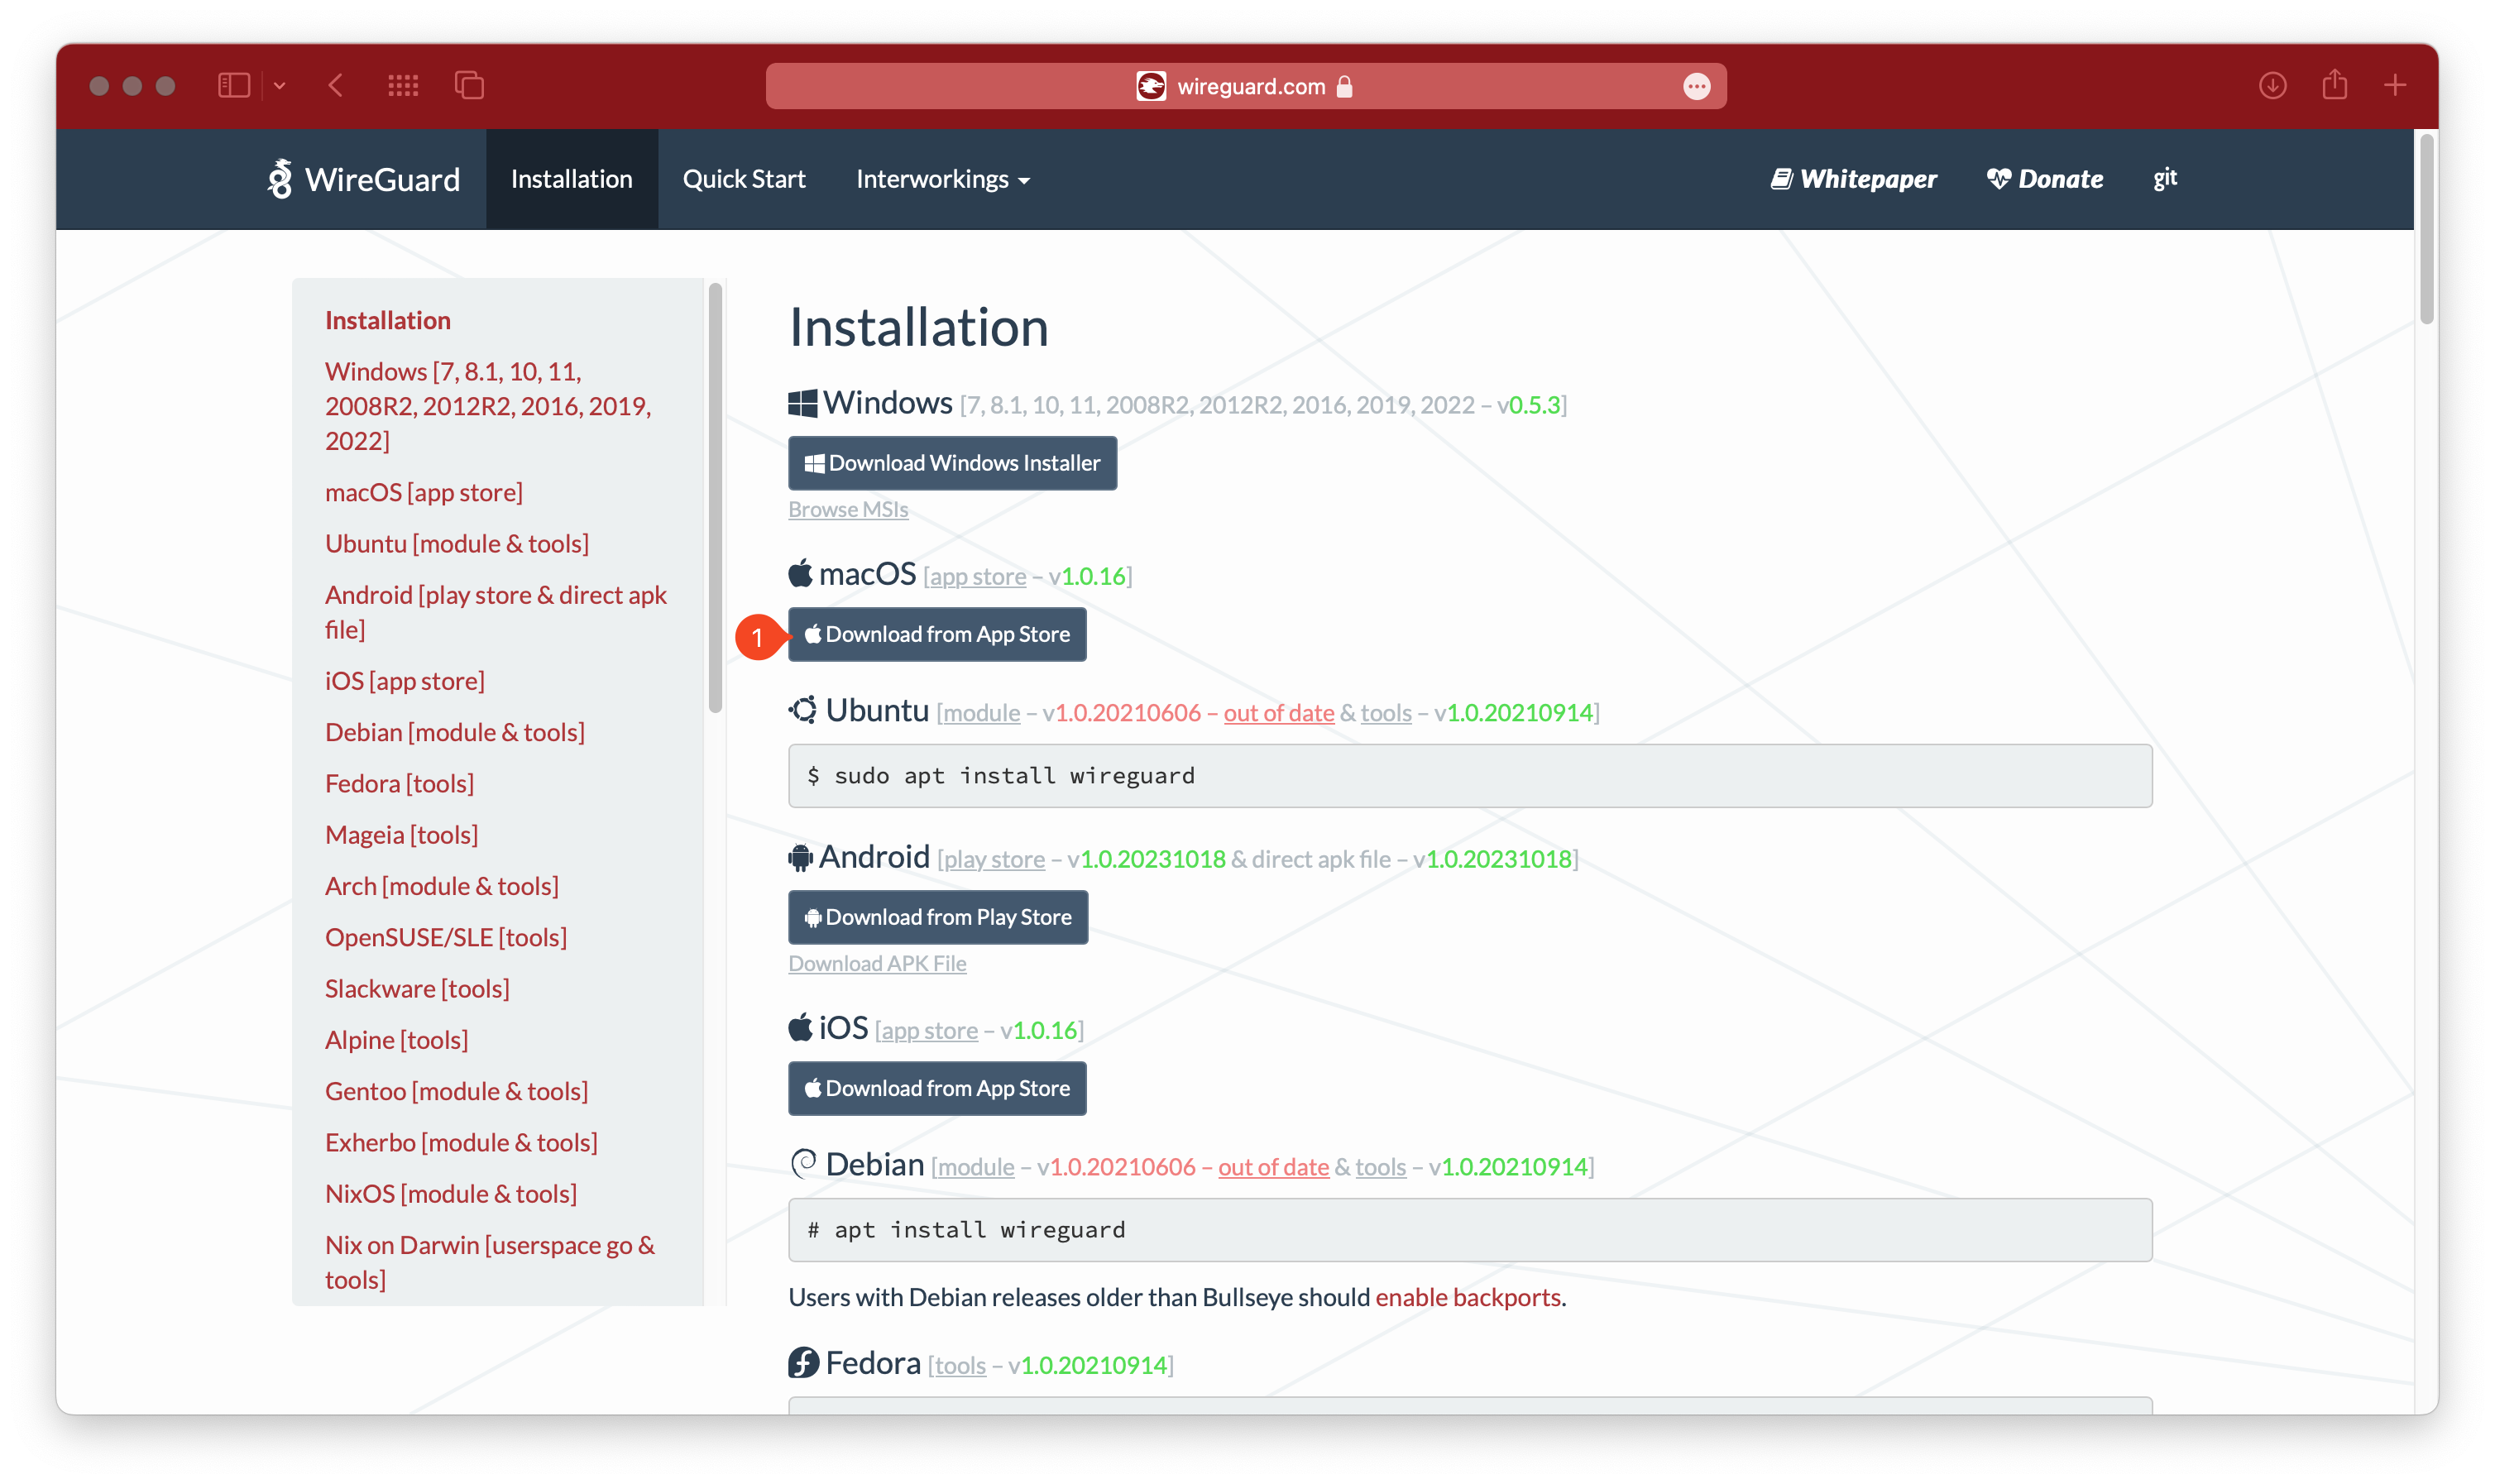Expand the Interworkings dropdown menu
The image size is (2495, 1484).
(x=942, y=180)
